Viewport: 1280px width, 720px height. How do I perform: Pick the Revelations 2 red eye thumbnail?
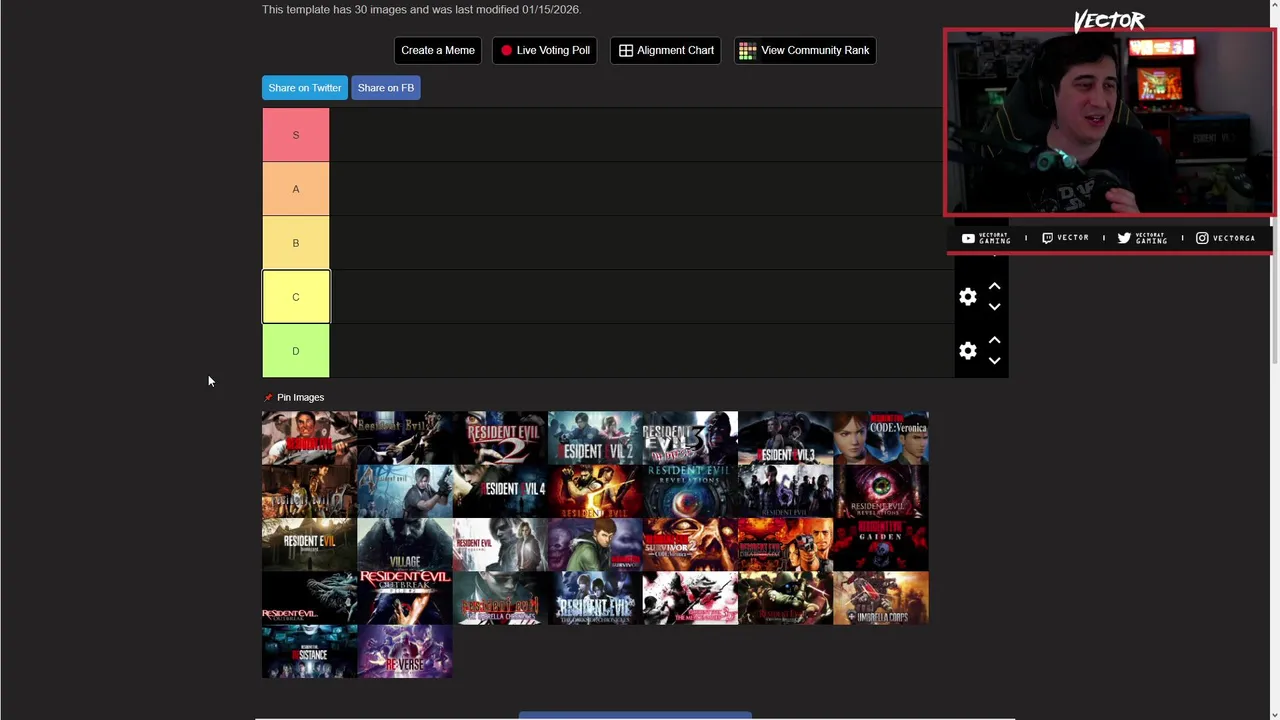click(881, 491)
